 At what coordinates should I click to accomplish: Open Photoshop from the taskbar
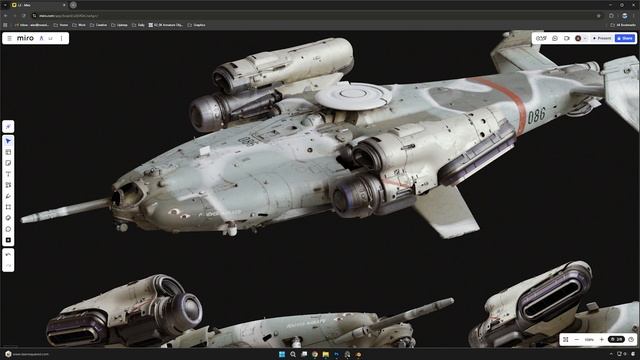pos(336,354)
